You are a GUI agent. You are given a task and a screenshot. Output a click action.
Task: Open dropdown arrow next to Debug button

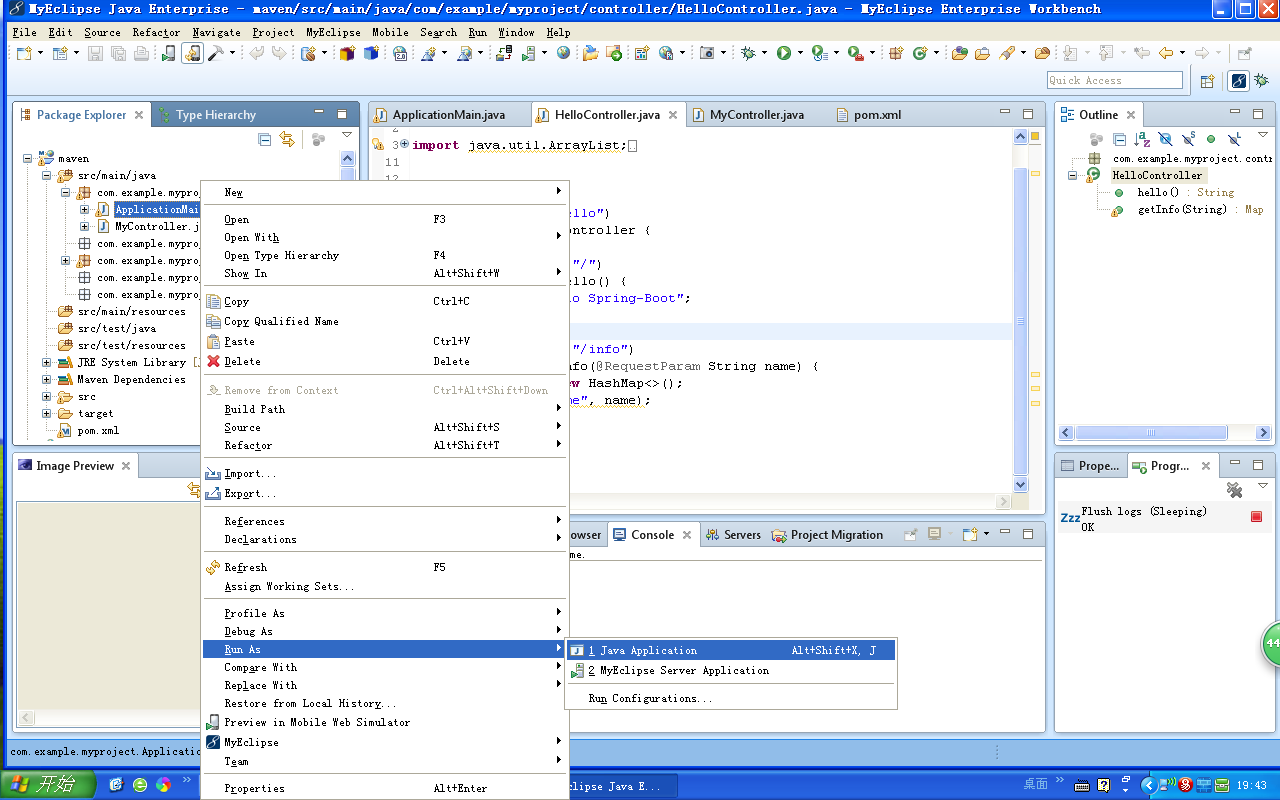point(764,53)
